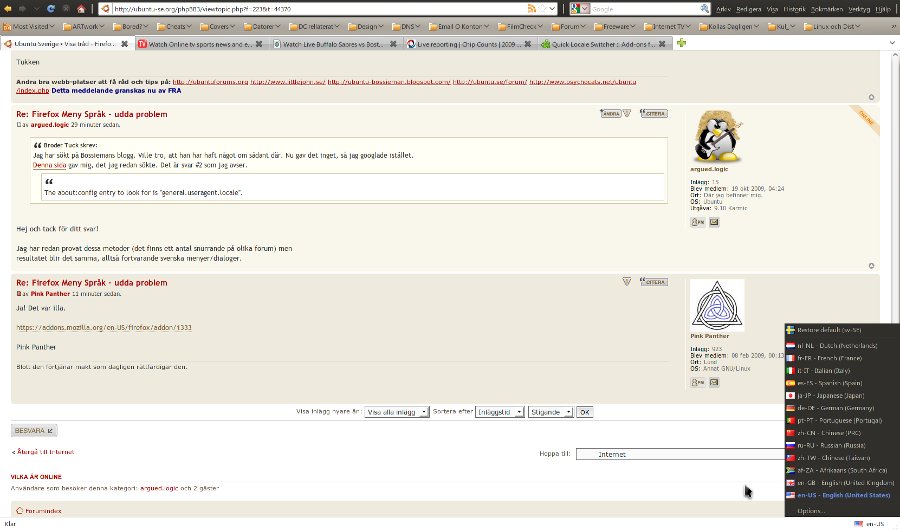Go to the Home page icon
This screenshot has height=531, width=900.
tap(81, 9)
